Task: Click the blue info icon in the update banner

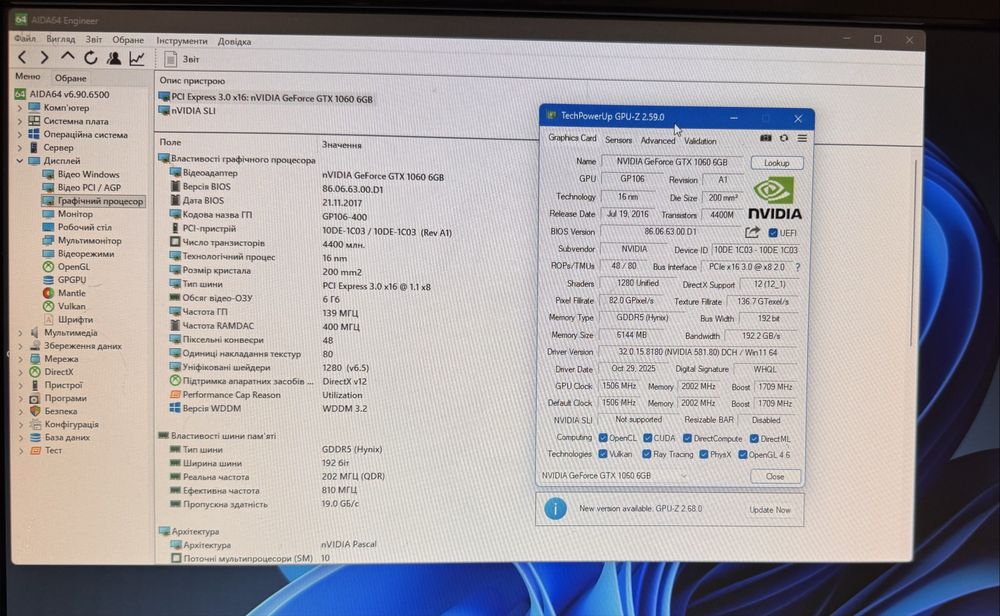Action: (x=555, y=508)
